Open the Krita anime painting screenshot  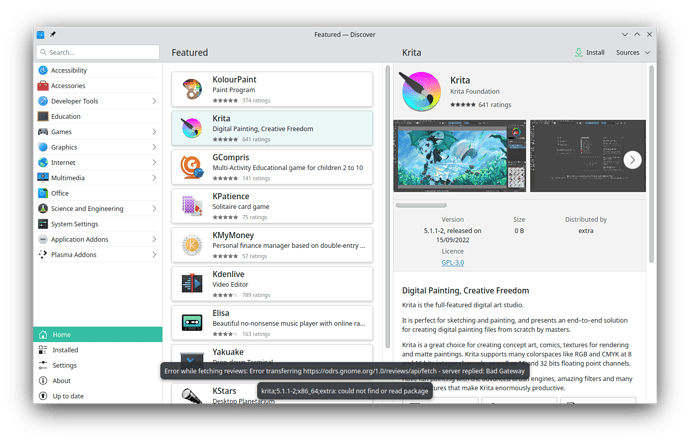459,156
